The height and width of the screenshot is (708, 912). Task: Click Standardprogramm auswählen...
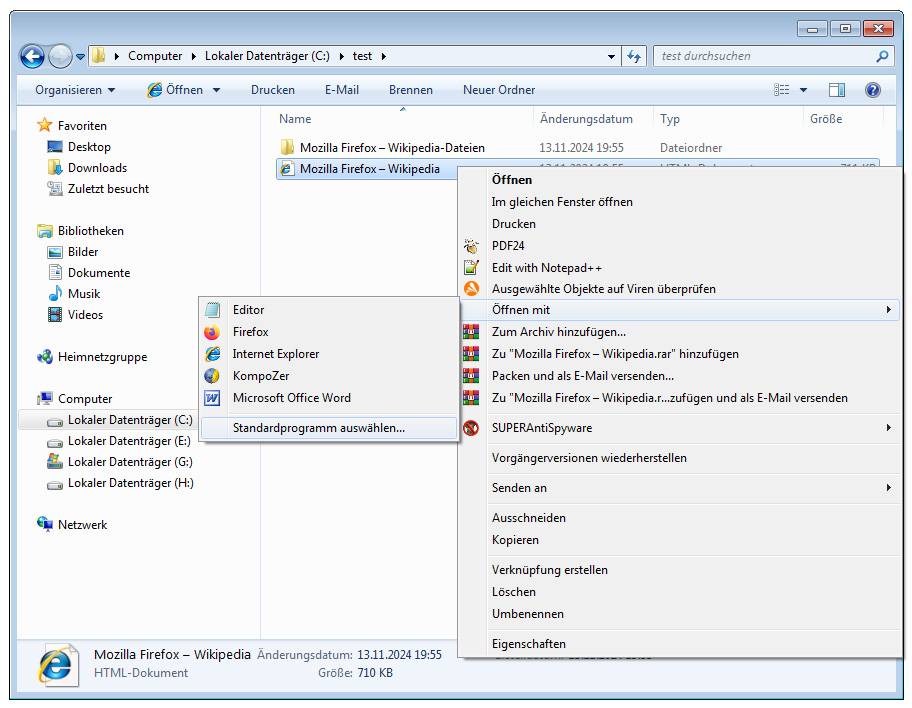pos(318,428)
